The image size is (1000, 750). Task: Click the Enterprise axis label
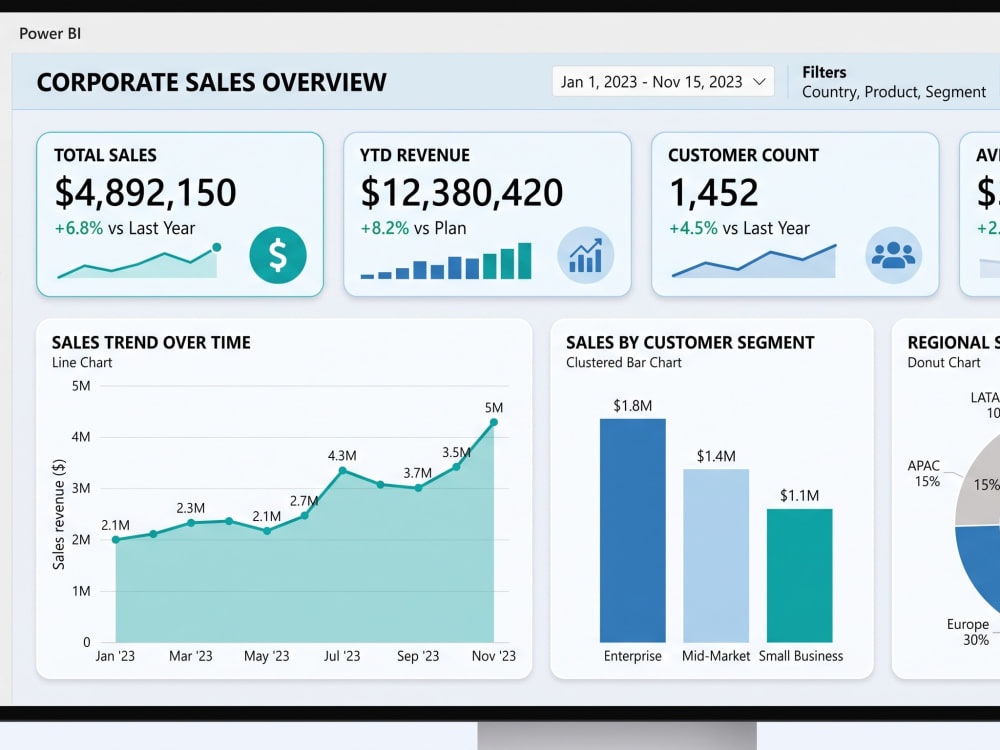pyautogui.click(x=633, y=656)
